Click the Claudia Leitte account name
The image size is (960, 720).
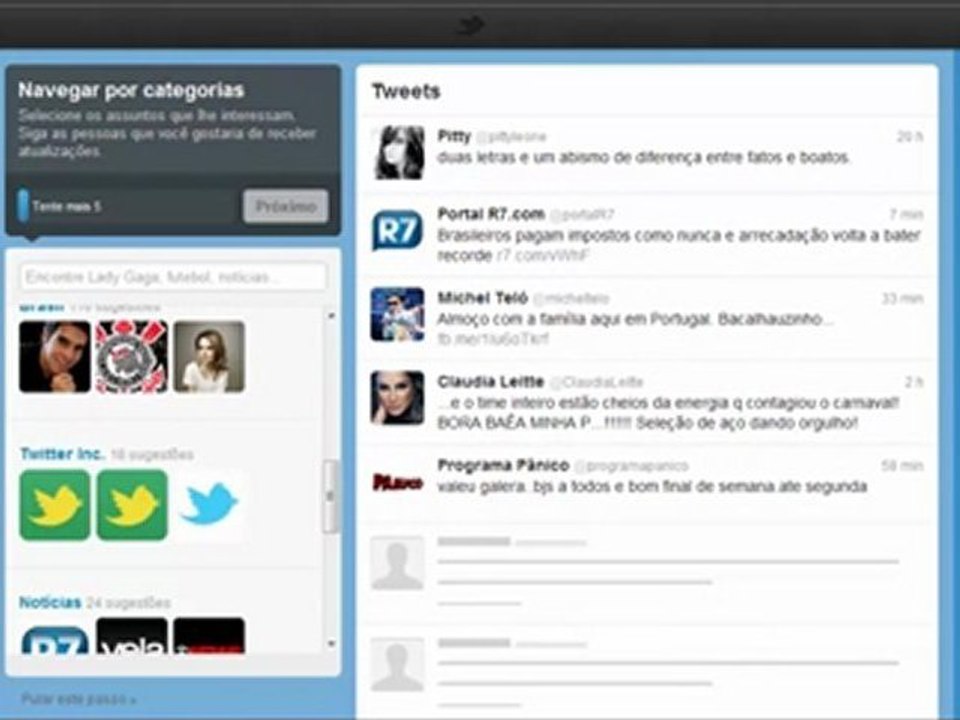coord(490,381)
